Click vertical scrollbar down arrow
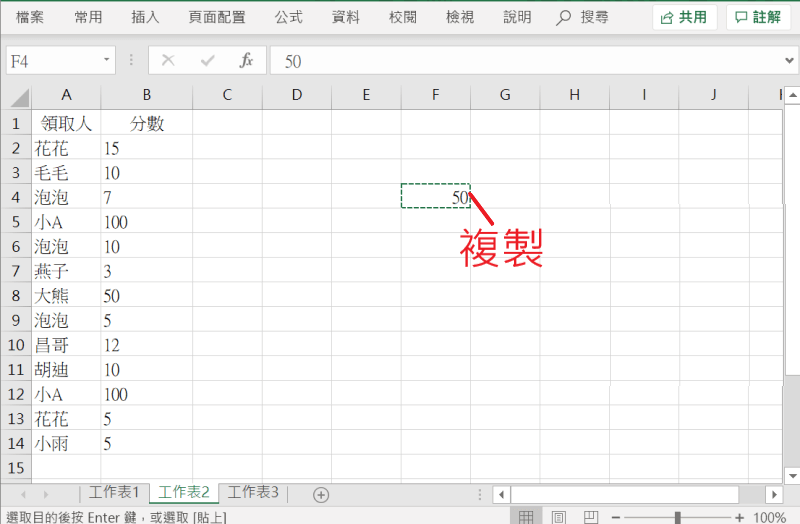Image resolution: width=800 pixels, height=524 pixels. tap(792, 476)
